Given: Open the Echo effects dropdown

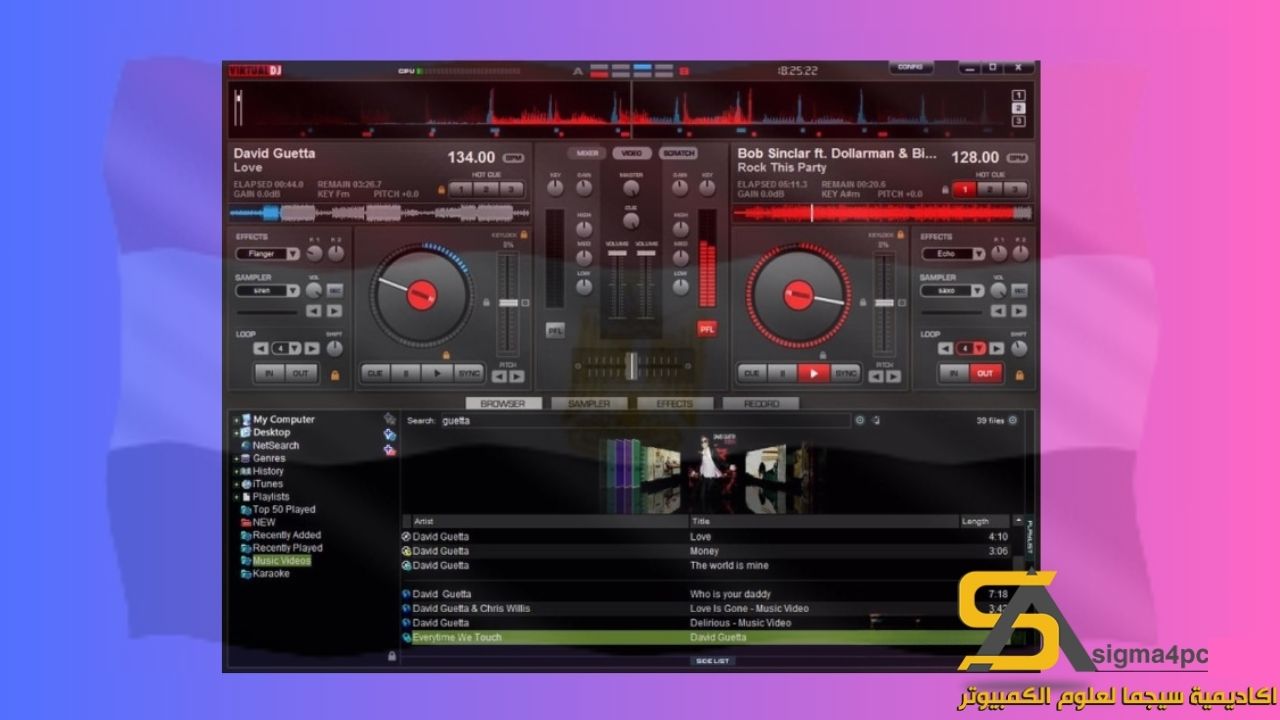Looking at the screenshot, I should tap(977, 254).
